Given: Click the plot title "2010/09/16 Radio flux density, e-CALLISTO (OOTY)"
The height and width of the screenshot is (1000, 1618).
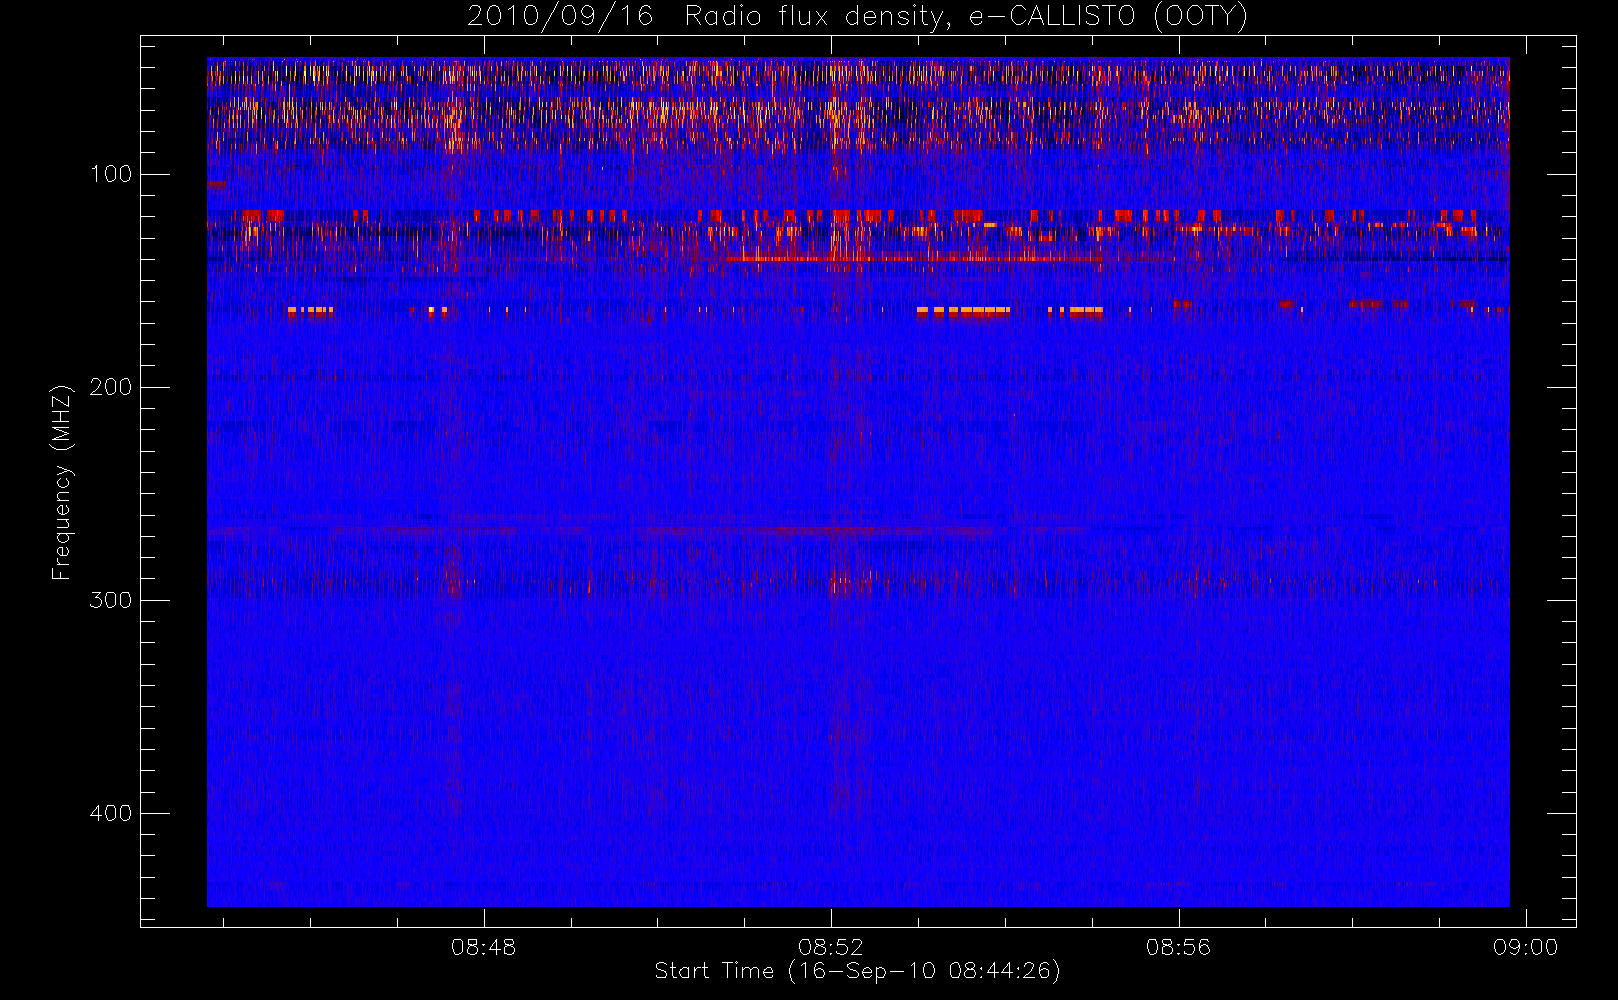Looking at the screenshot, I should (x=858, y=16).
